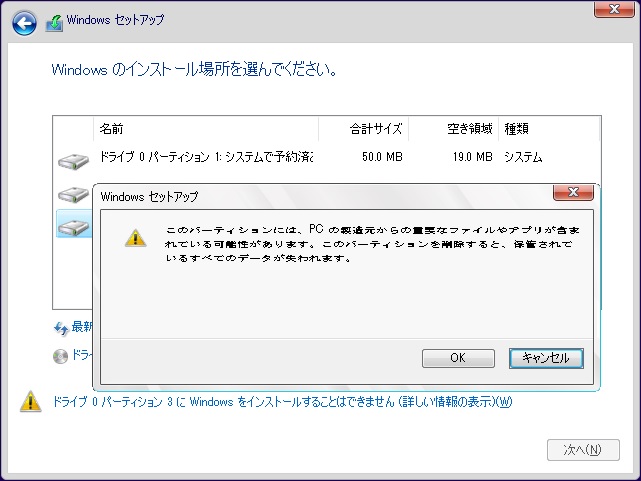Image resolution: width=641 pixels, height=481 pixels.
Task: Click the refresh arrows icon below the list
Action: [61, 329]
